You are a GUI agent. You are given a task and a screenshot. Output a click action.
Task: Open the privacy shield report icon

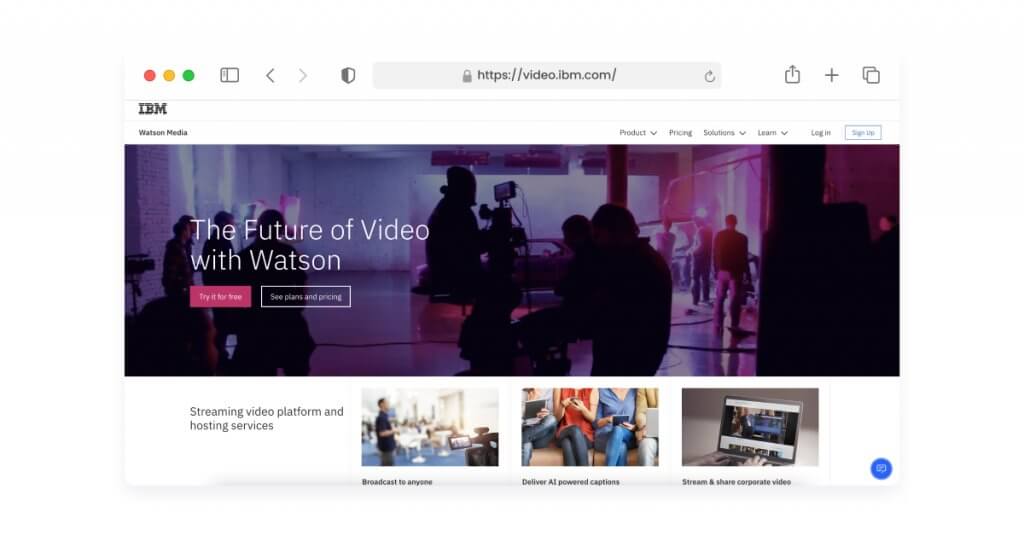[x=348, y=75]
